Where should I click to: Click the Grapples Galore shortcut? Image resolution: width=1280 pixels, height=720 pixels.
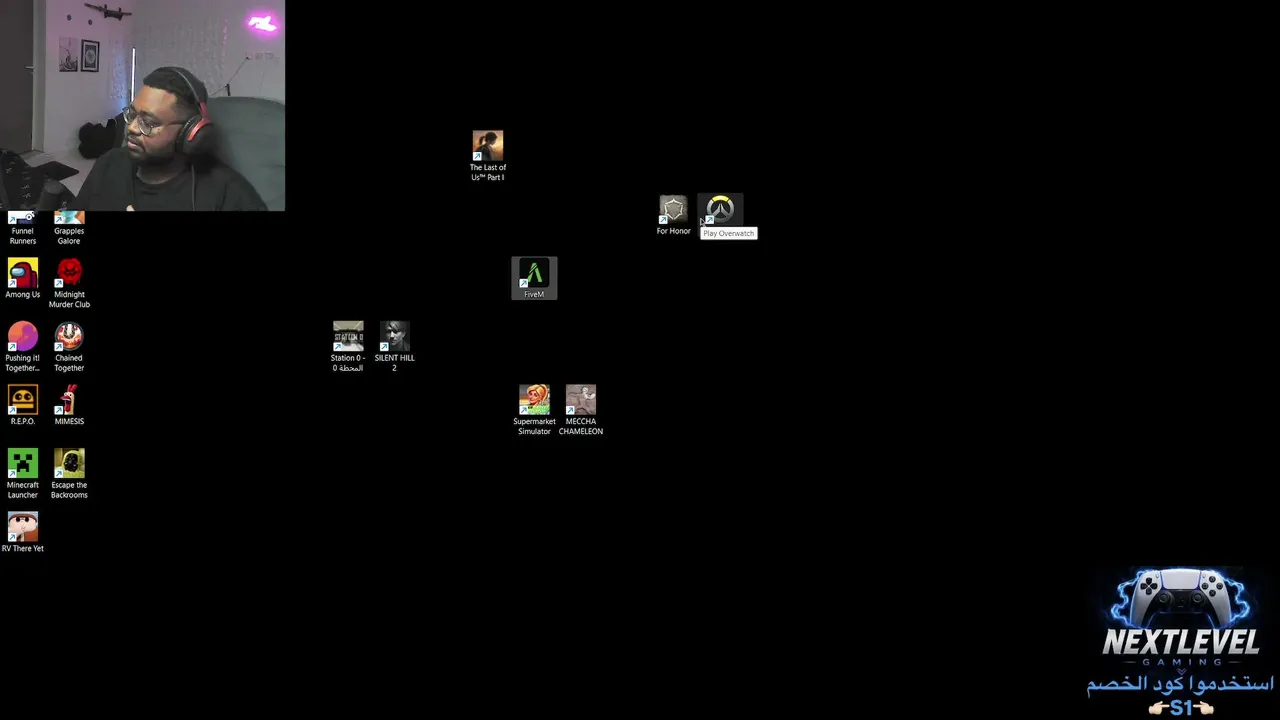point(69,229)
